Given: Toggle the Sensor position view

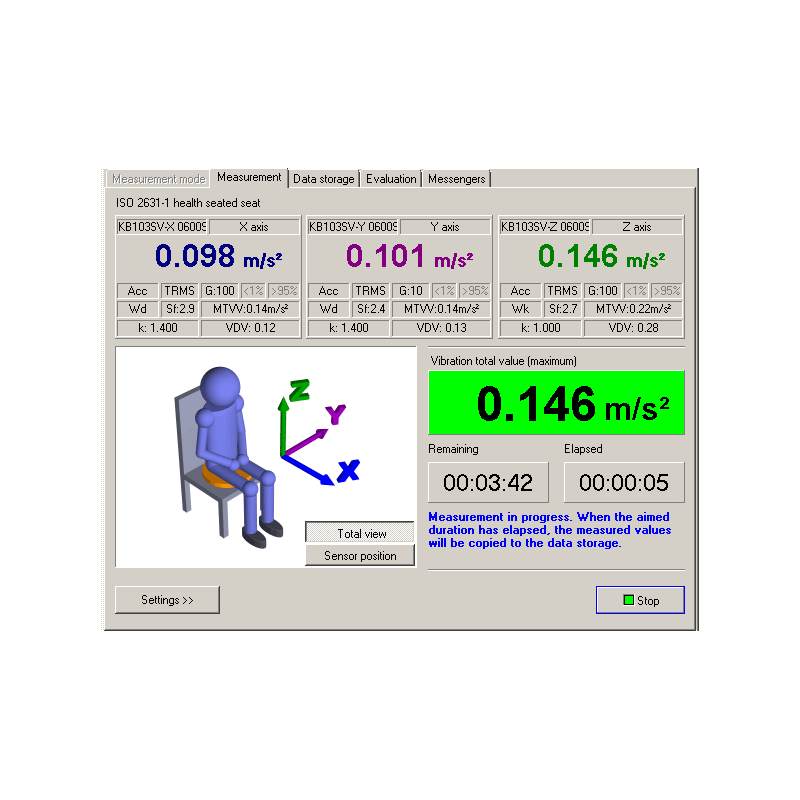Looking at the screenshot, I should (360, 556).
